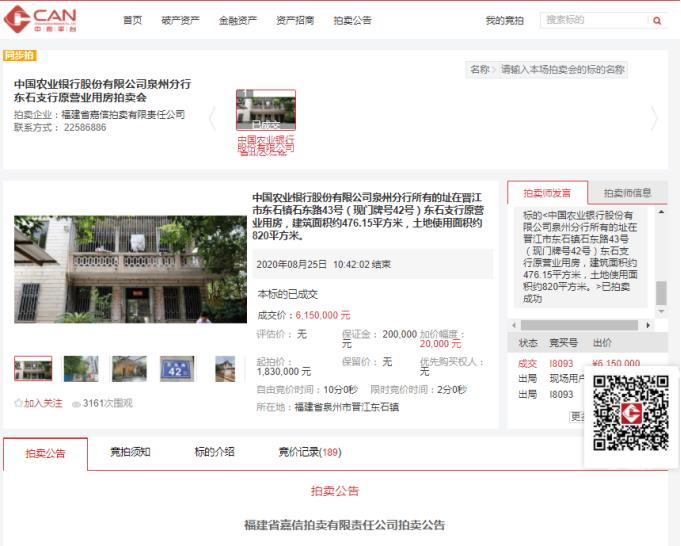
Task: Click the eye icon beside 3161次围观
Action: (x=76, y=404)
